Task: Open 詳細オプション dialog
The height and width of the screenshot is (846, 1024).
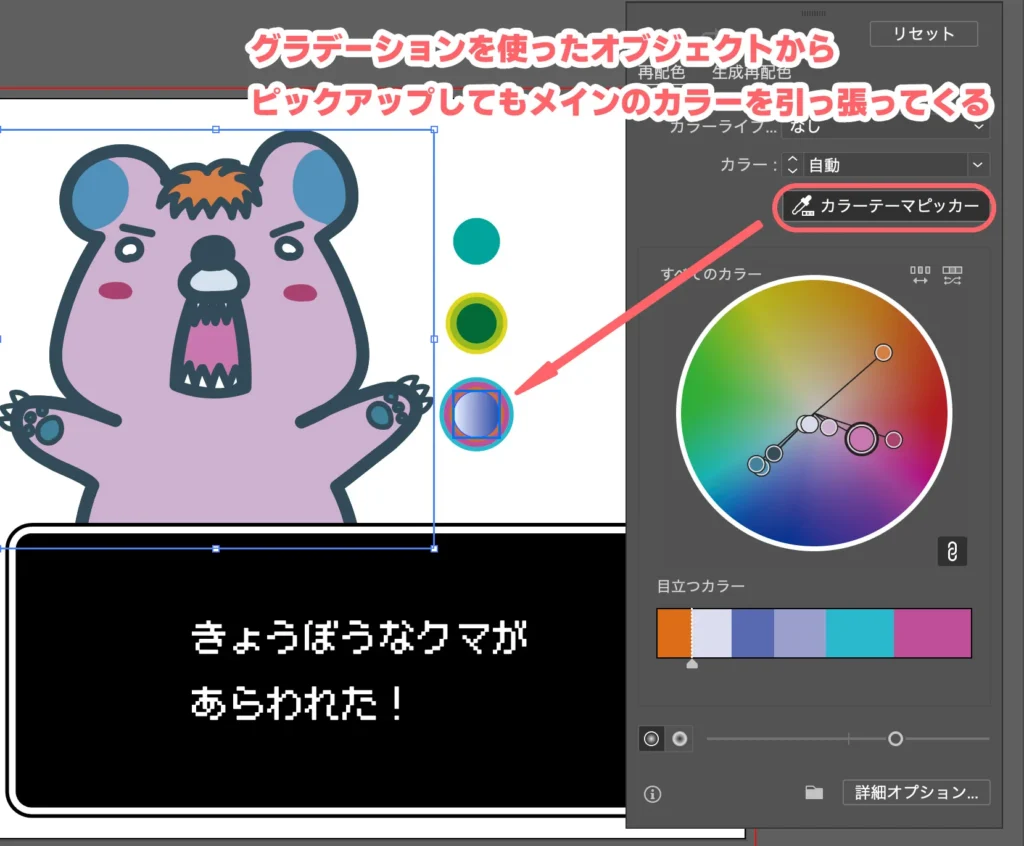Action: tap(916, 792)
